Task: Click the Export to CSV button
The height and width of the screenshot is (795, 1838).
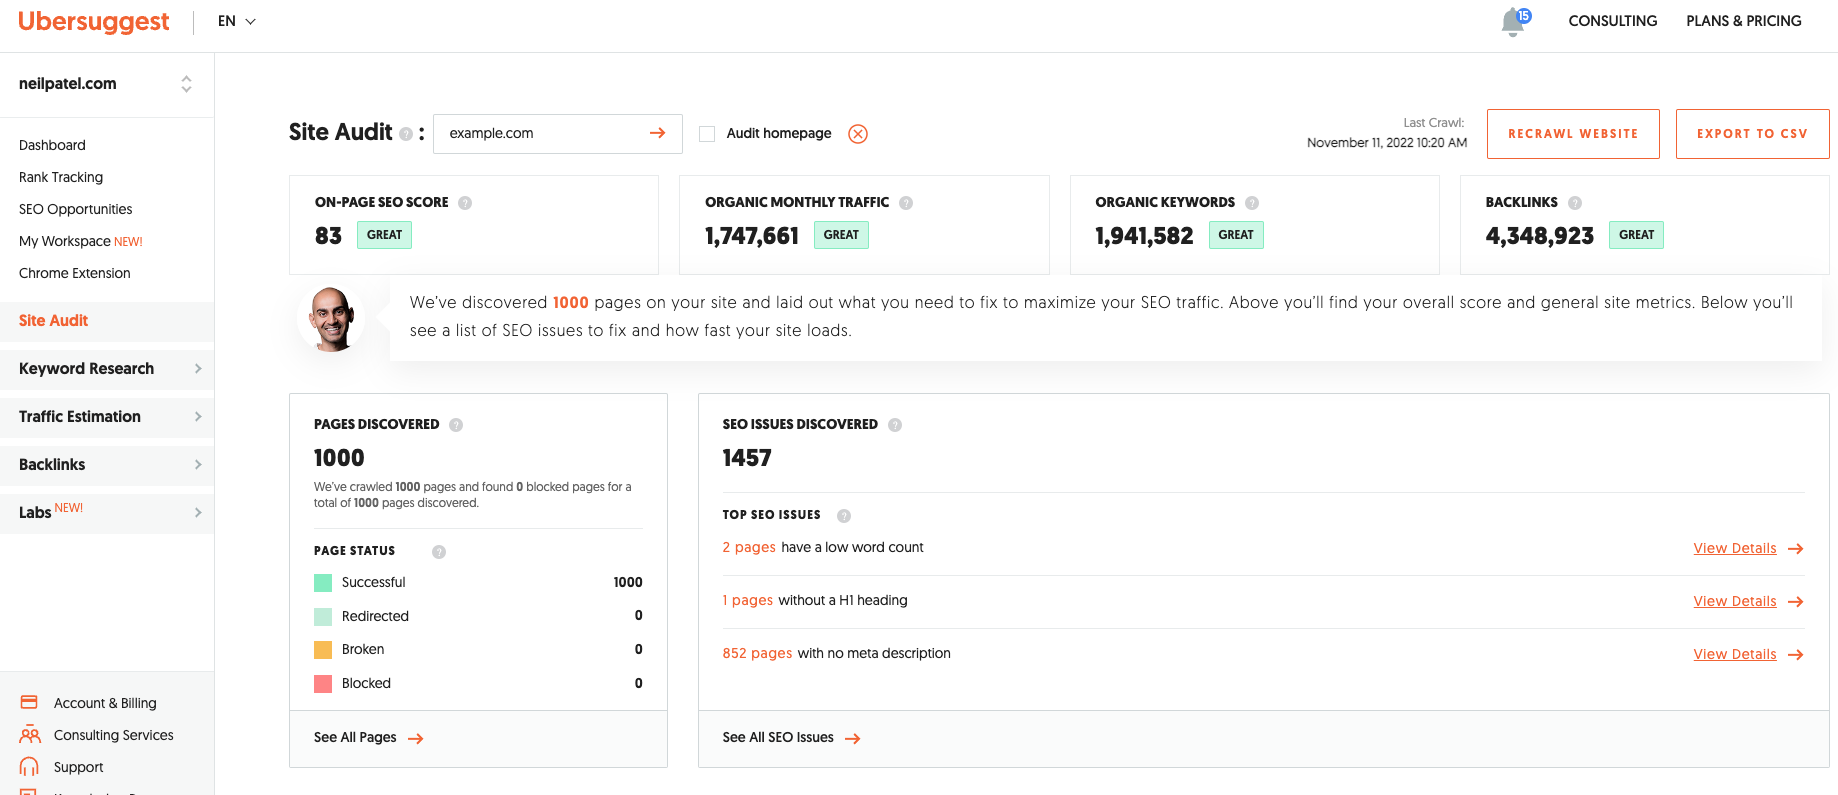Action: 1752,134
